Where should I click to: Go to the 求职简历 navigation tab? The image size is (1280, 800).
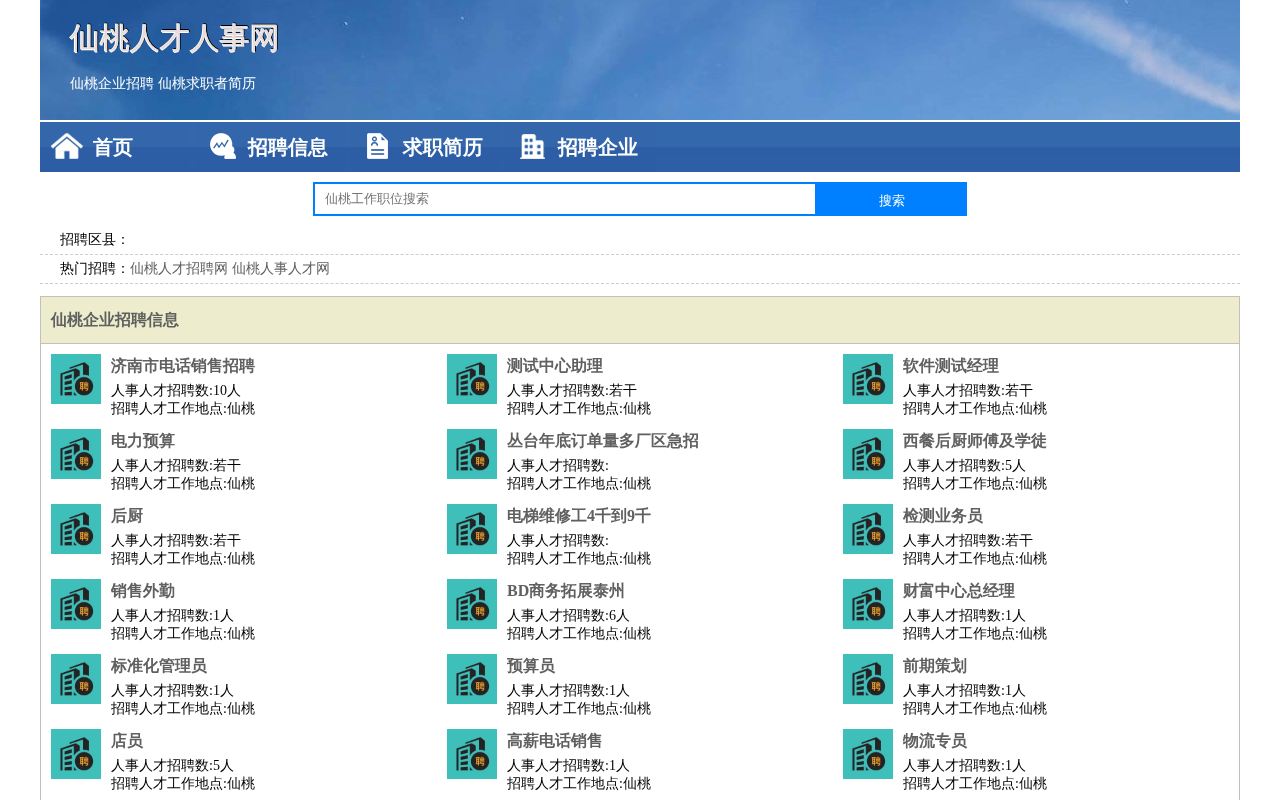coord(442,148)
